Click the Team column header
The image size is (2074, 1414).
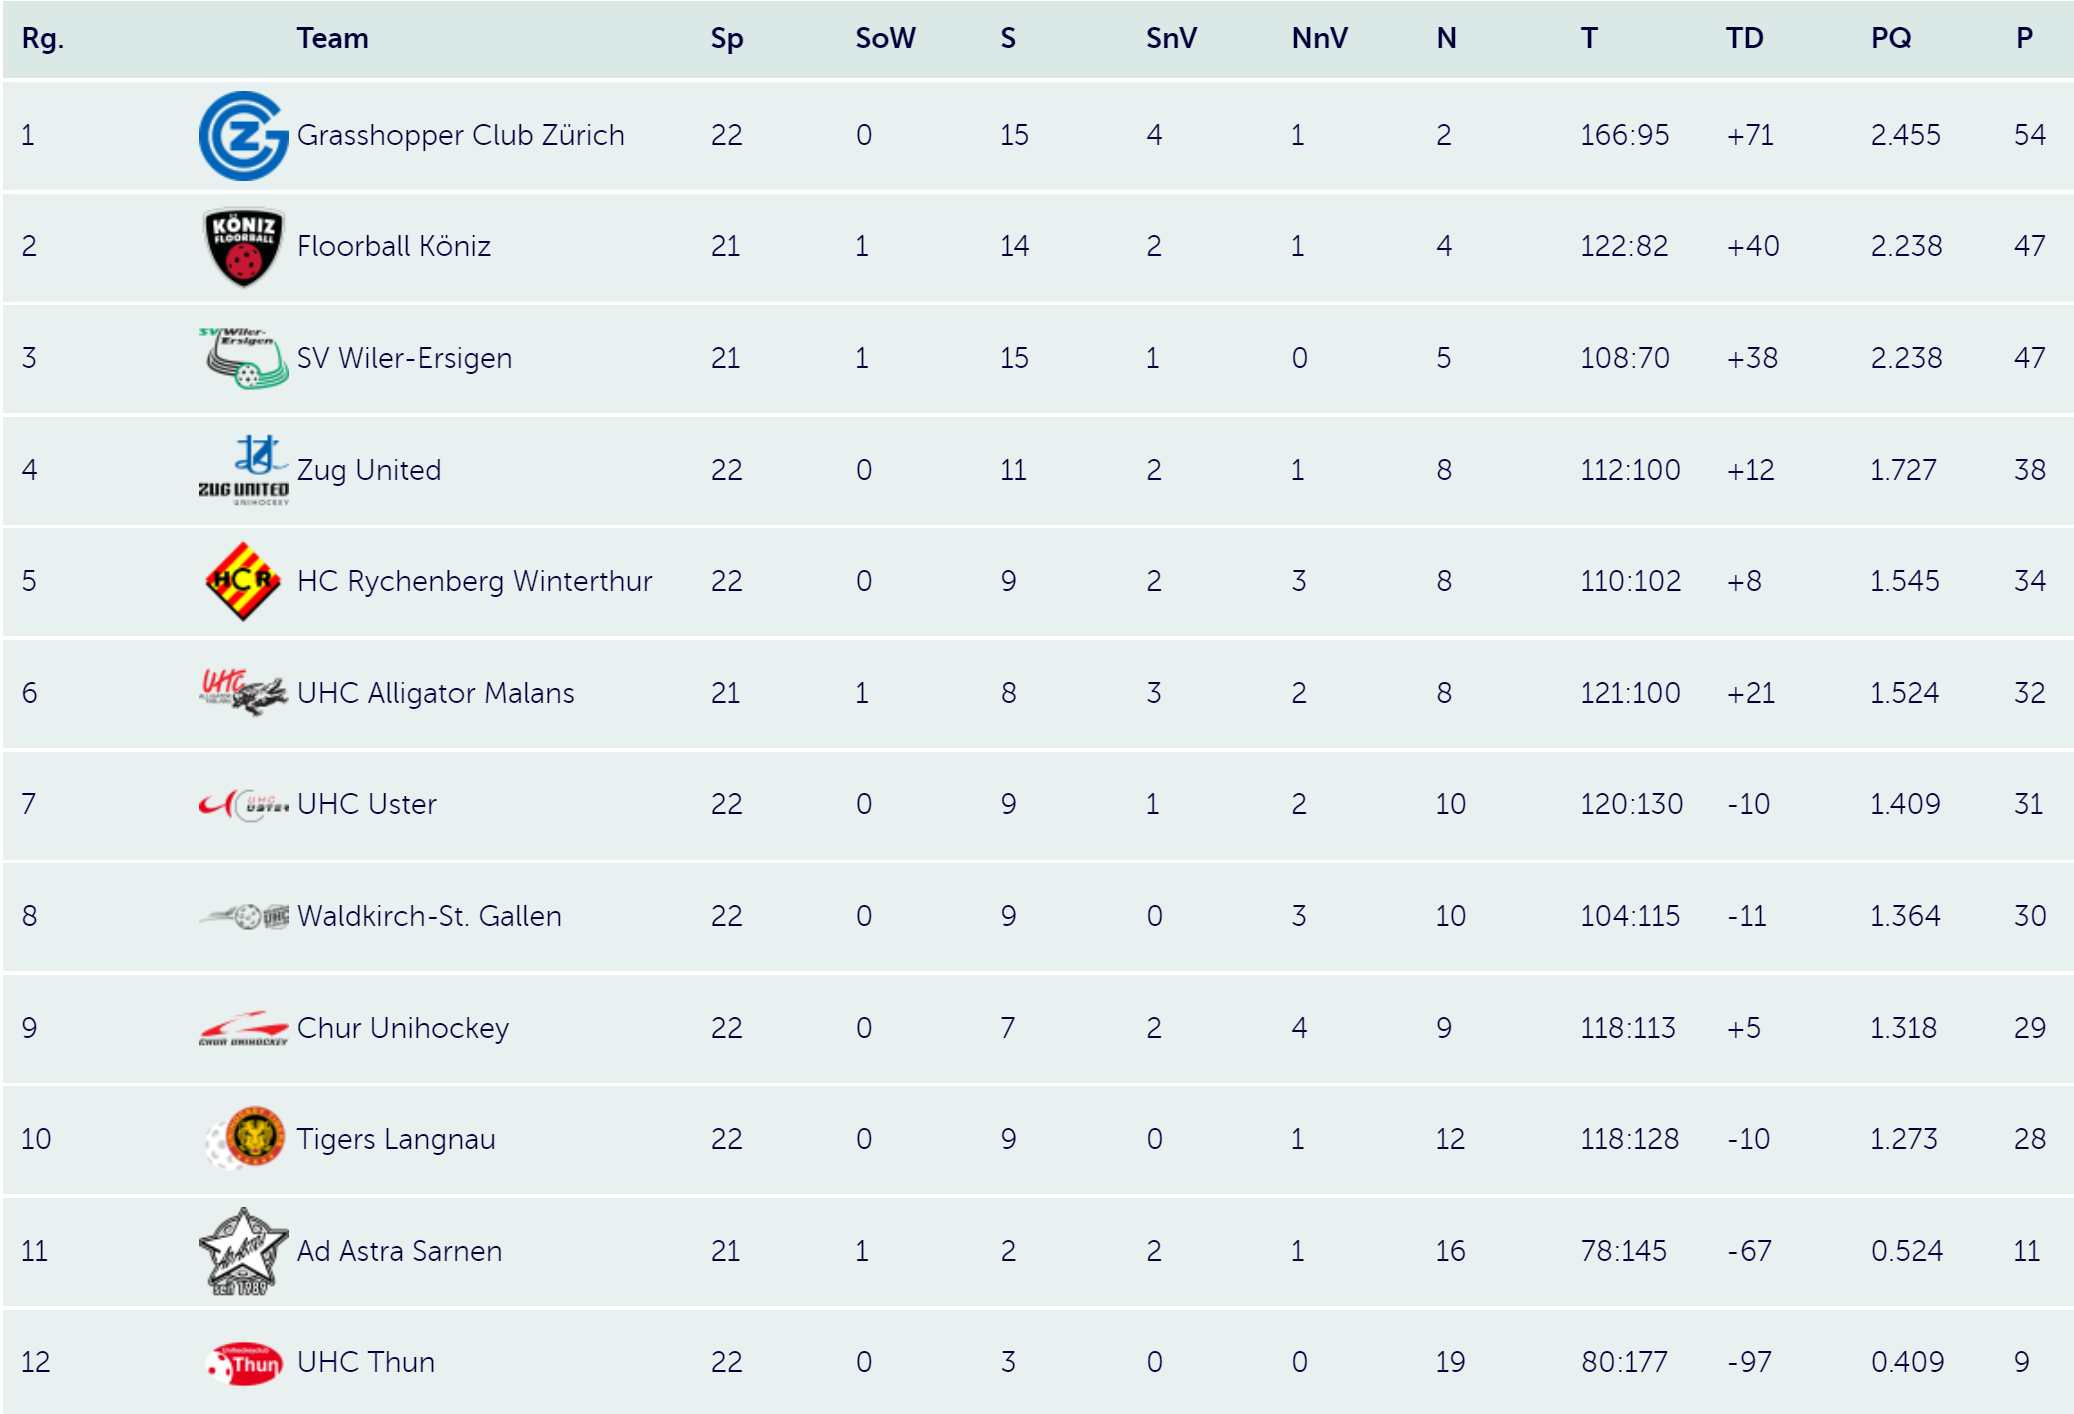pos(333,38)
